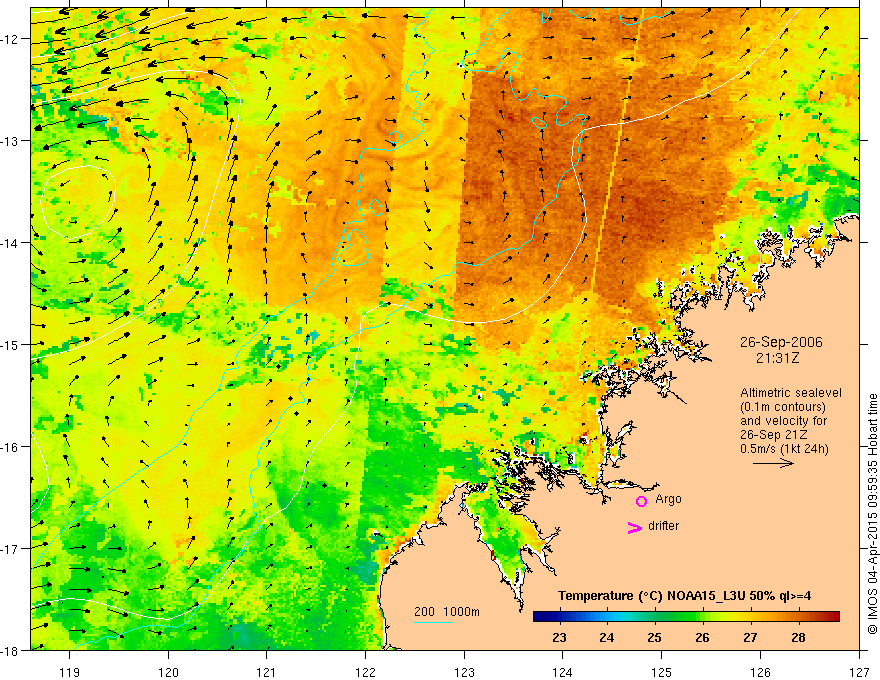Click the longitude '121' axis label
Viewport: 880px width, 680px height.
click(267, 672)
